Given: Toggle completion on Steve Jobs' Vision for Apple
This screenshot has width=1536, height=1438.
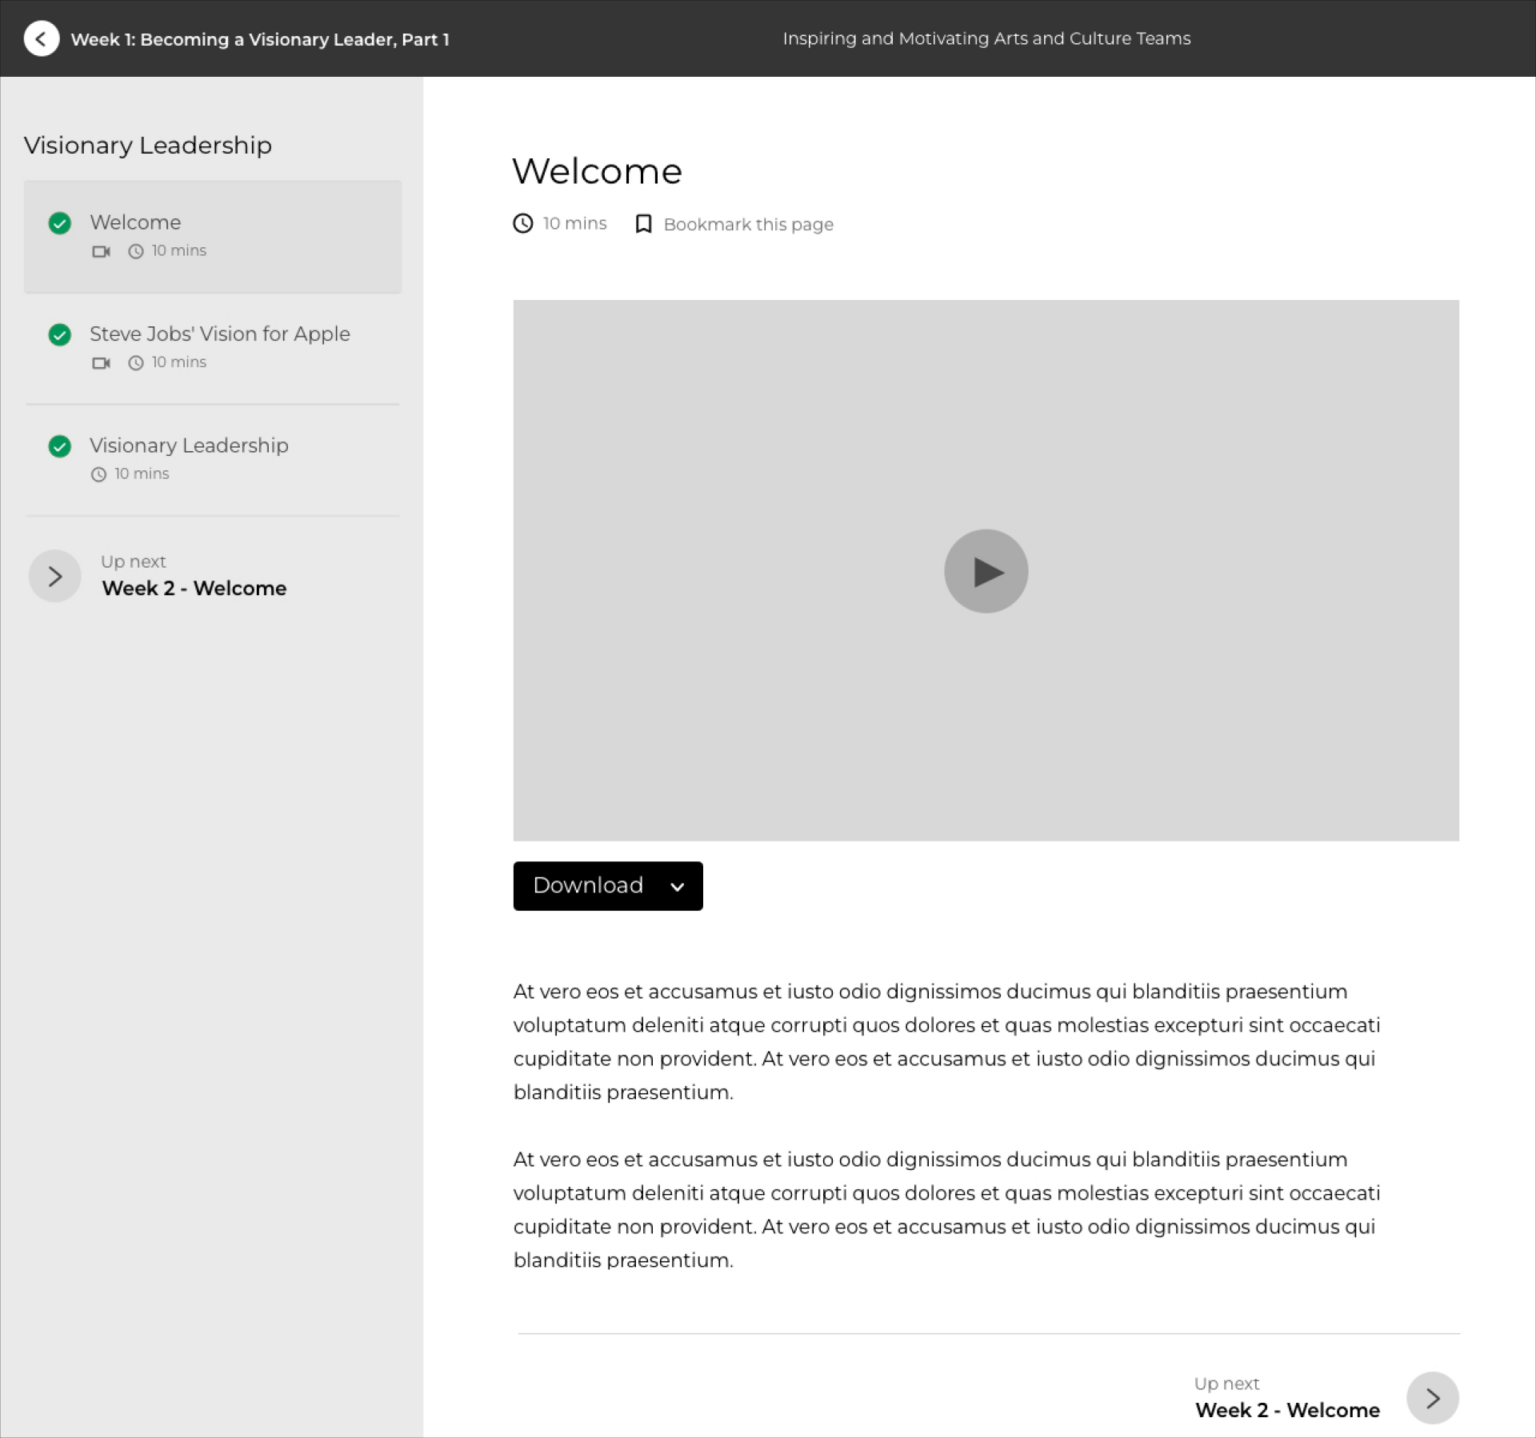Looking at the screenshot, I should click(x=60, y=334).
